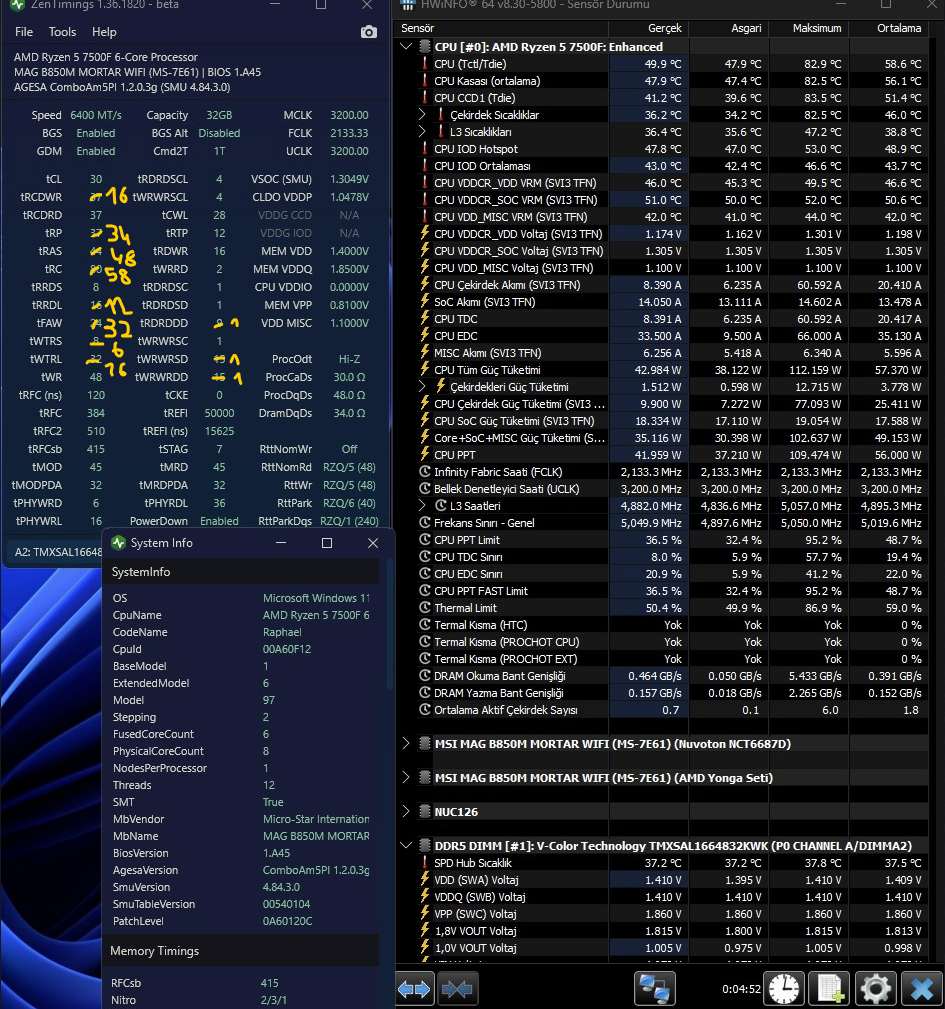
Task: Click the chip icon beside NUC126
Action: (425, 811)
